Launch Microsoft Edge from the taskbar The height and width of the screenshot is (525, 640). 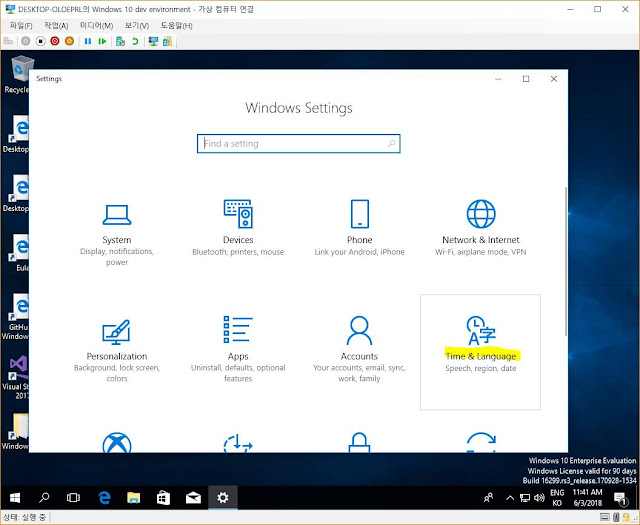(x=104, y=498)
